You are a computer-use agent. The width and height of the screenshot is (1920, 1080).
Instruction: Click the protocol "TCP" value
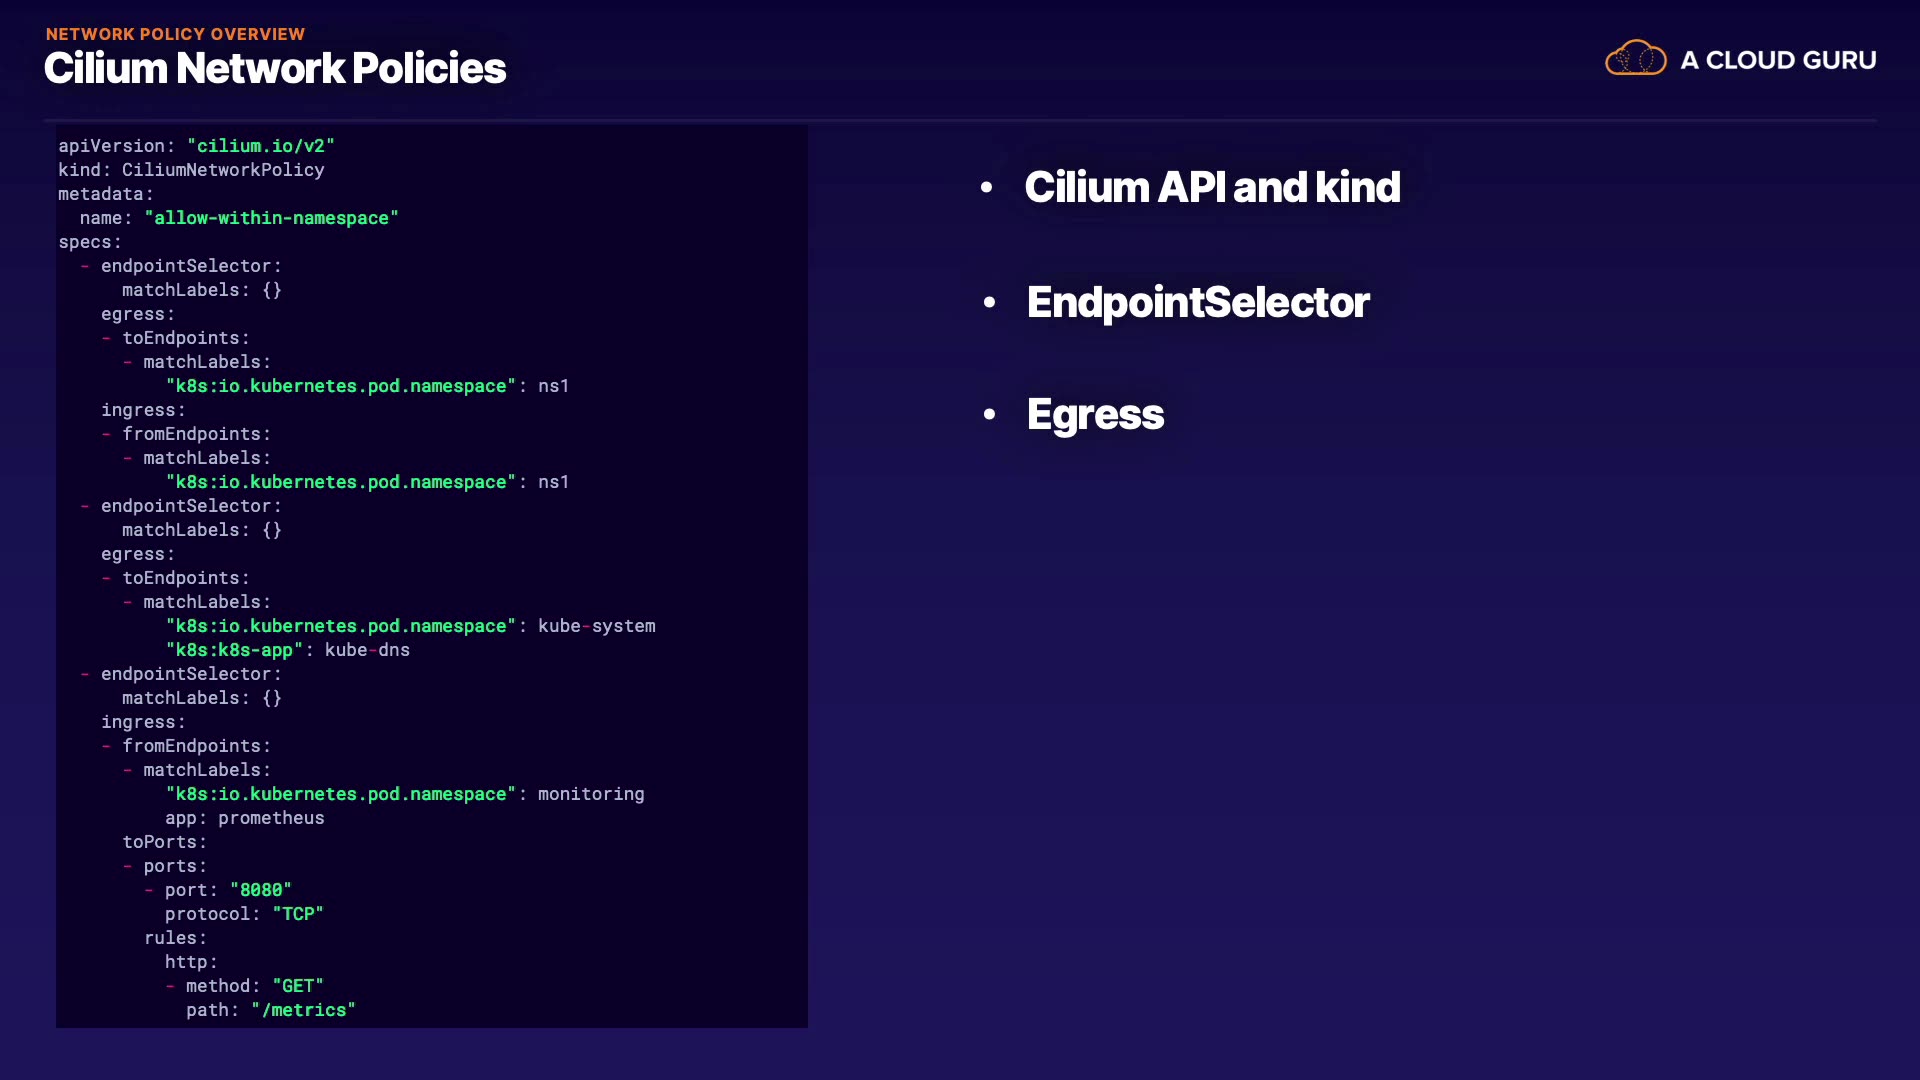(298, 914)
